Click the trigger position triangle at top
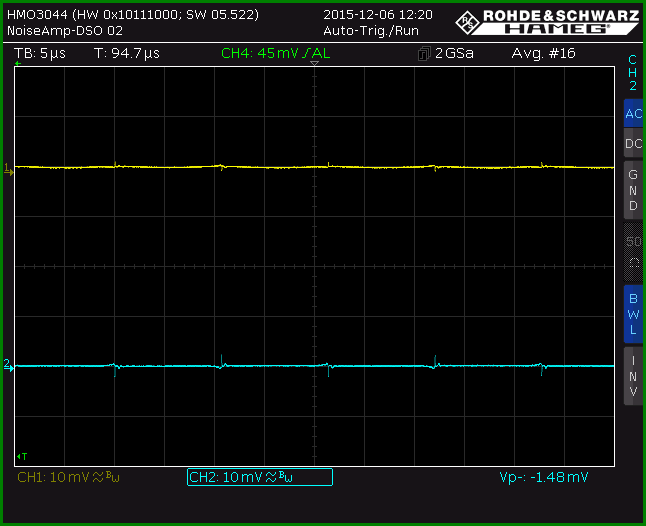646x526 pixels. pos(314,63)
